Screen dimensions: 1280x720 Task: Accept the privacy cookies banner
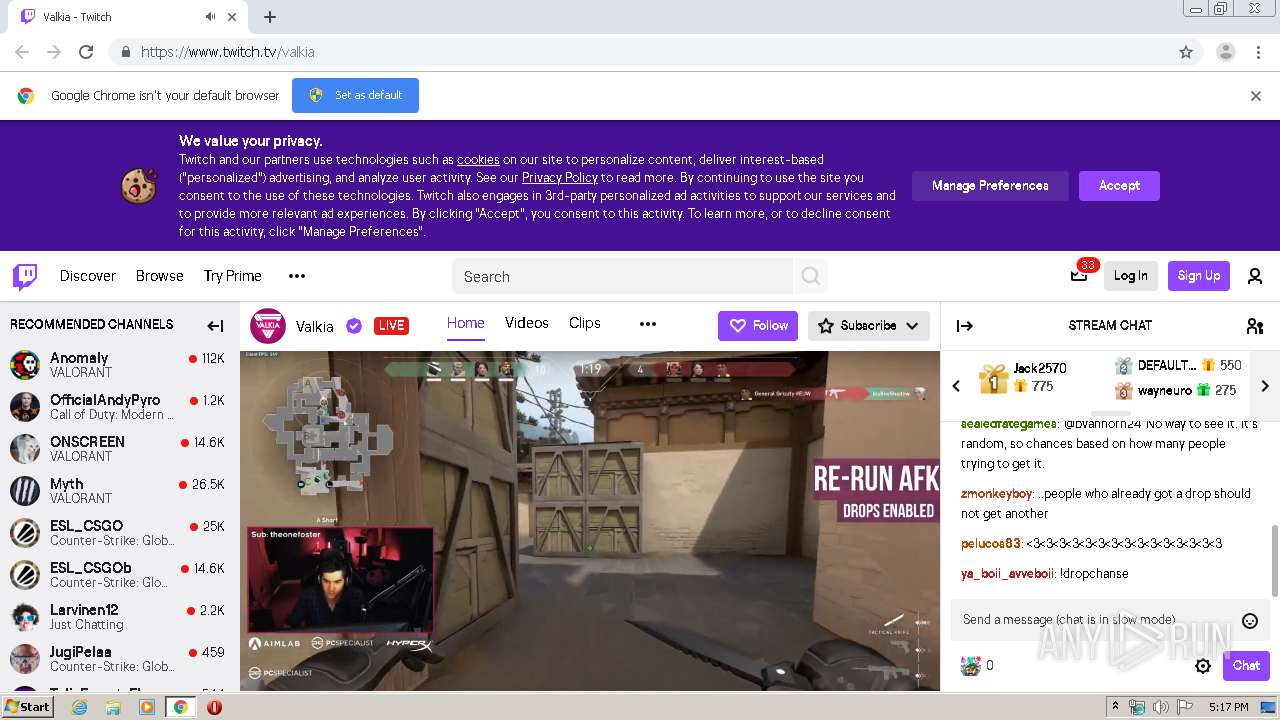[x=1119, y=186]
